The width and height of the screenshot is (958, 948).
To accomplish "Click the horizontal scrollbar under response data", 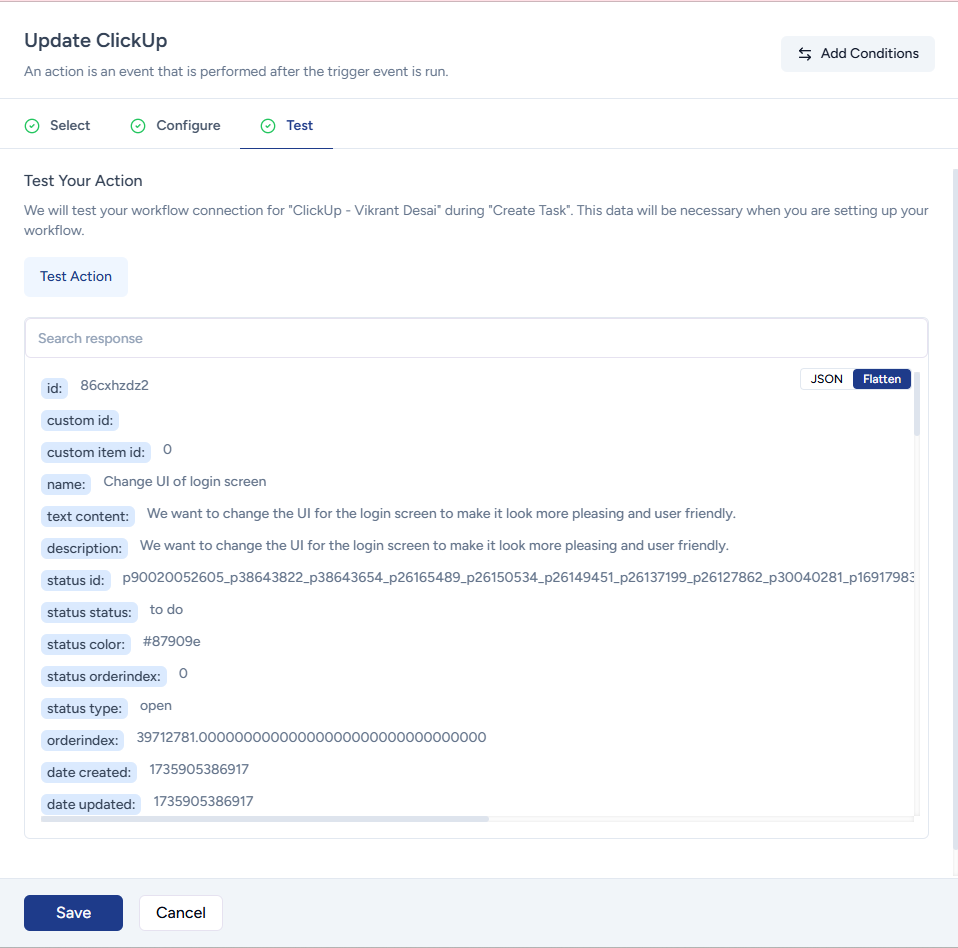I will coord(265,818).
